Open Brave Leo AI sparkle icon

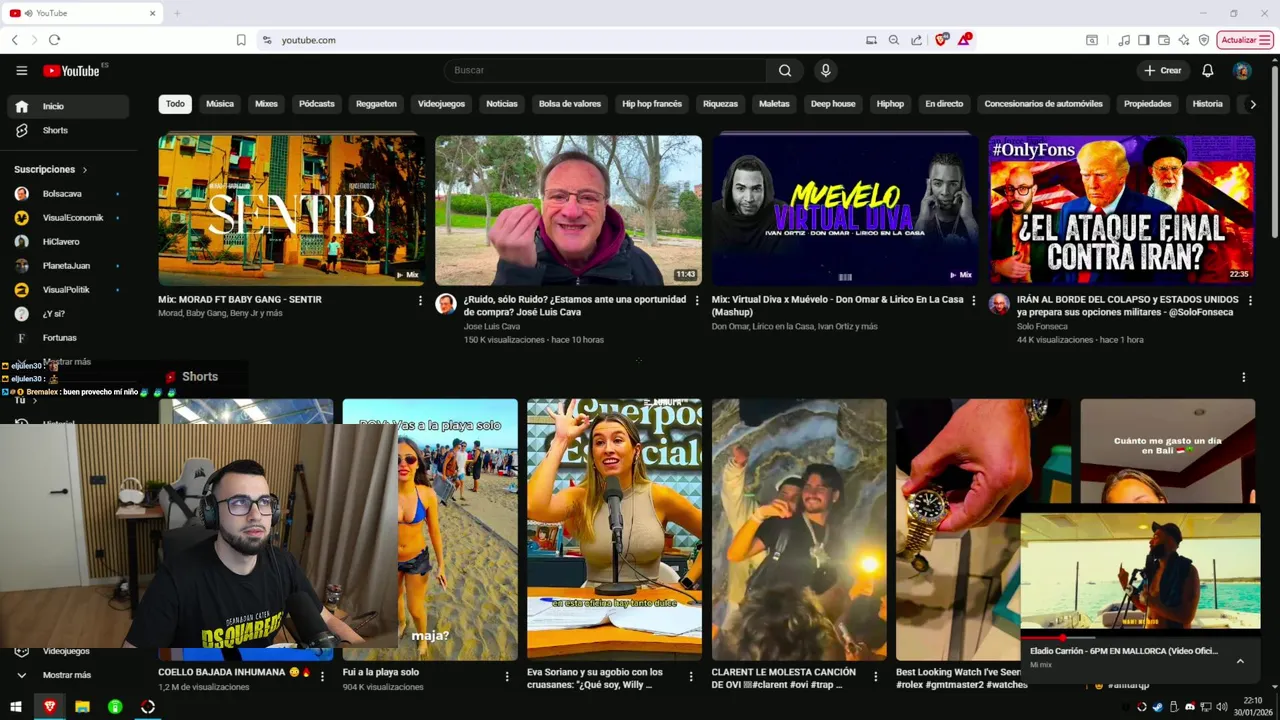[1184, 40]
